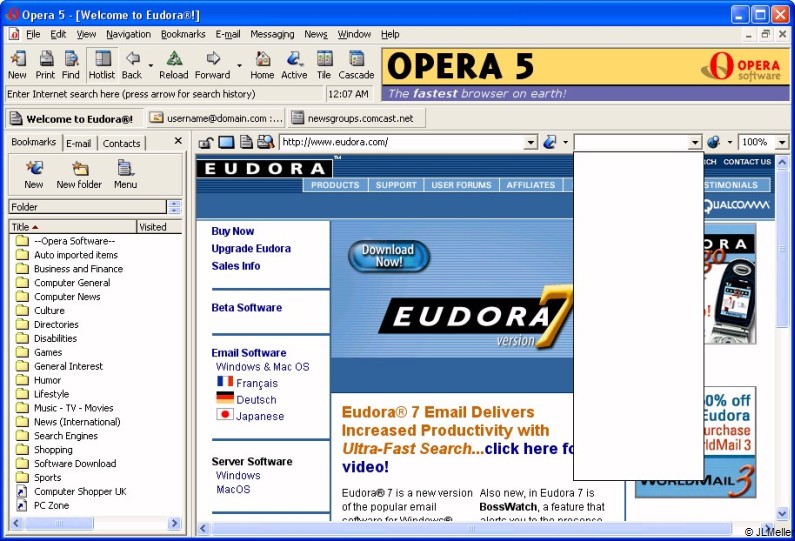Tile the windows with the Tile icon
This screenshot has width=795, height=541.
click(x=324, y=65)
